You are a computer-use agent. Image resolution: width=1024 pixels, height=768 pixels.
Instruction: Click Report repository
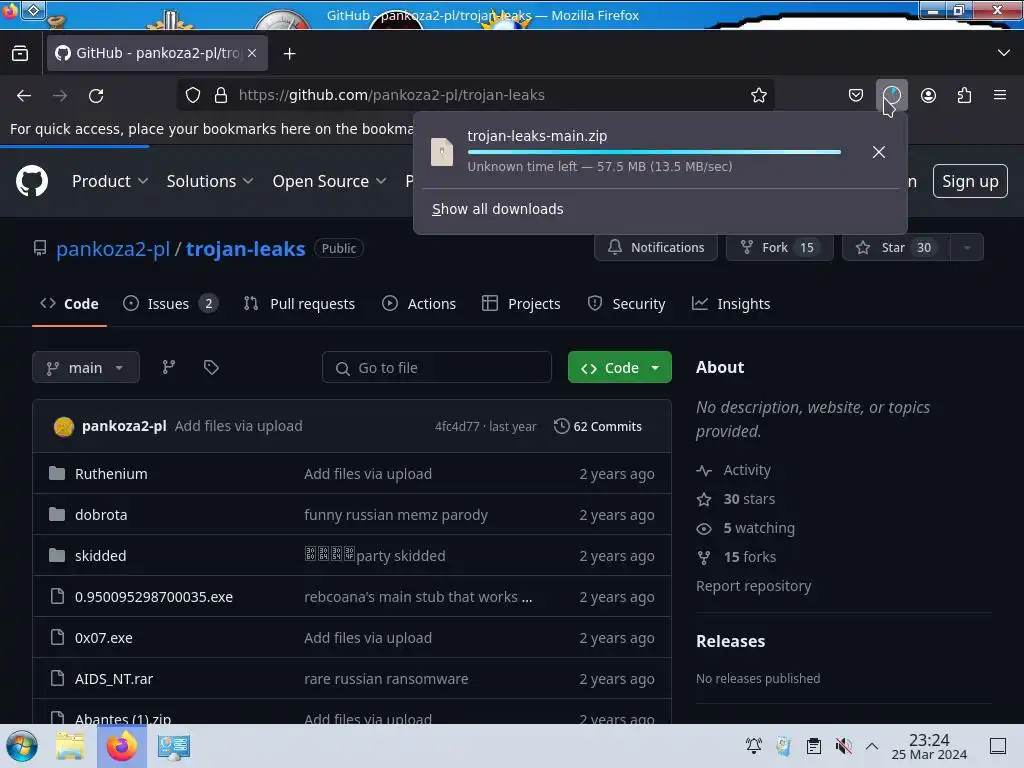click(x=753, y=586)
